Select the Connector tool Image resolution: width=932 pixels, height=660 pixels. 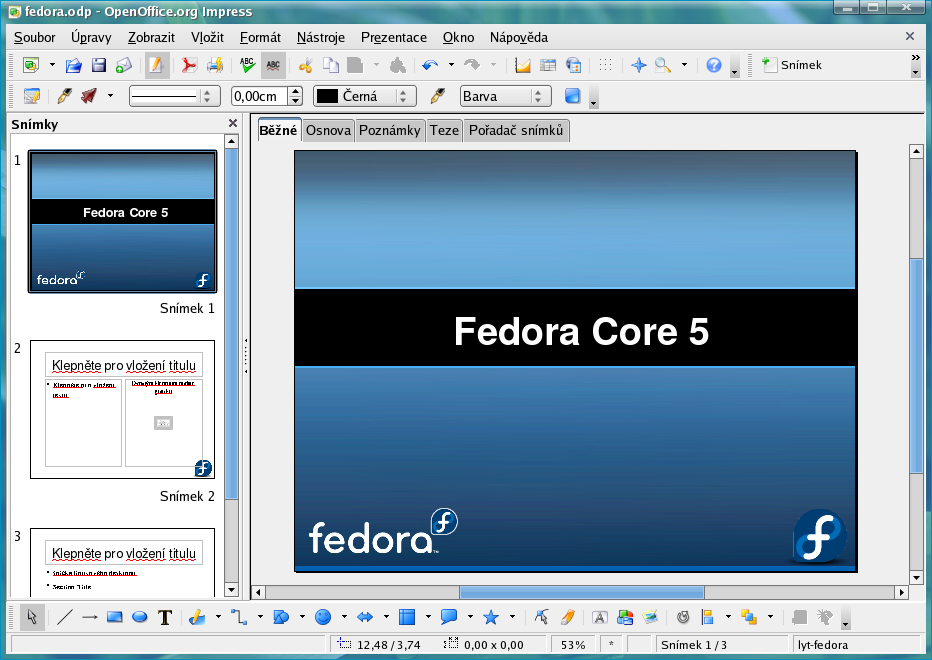[239, 618]
